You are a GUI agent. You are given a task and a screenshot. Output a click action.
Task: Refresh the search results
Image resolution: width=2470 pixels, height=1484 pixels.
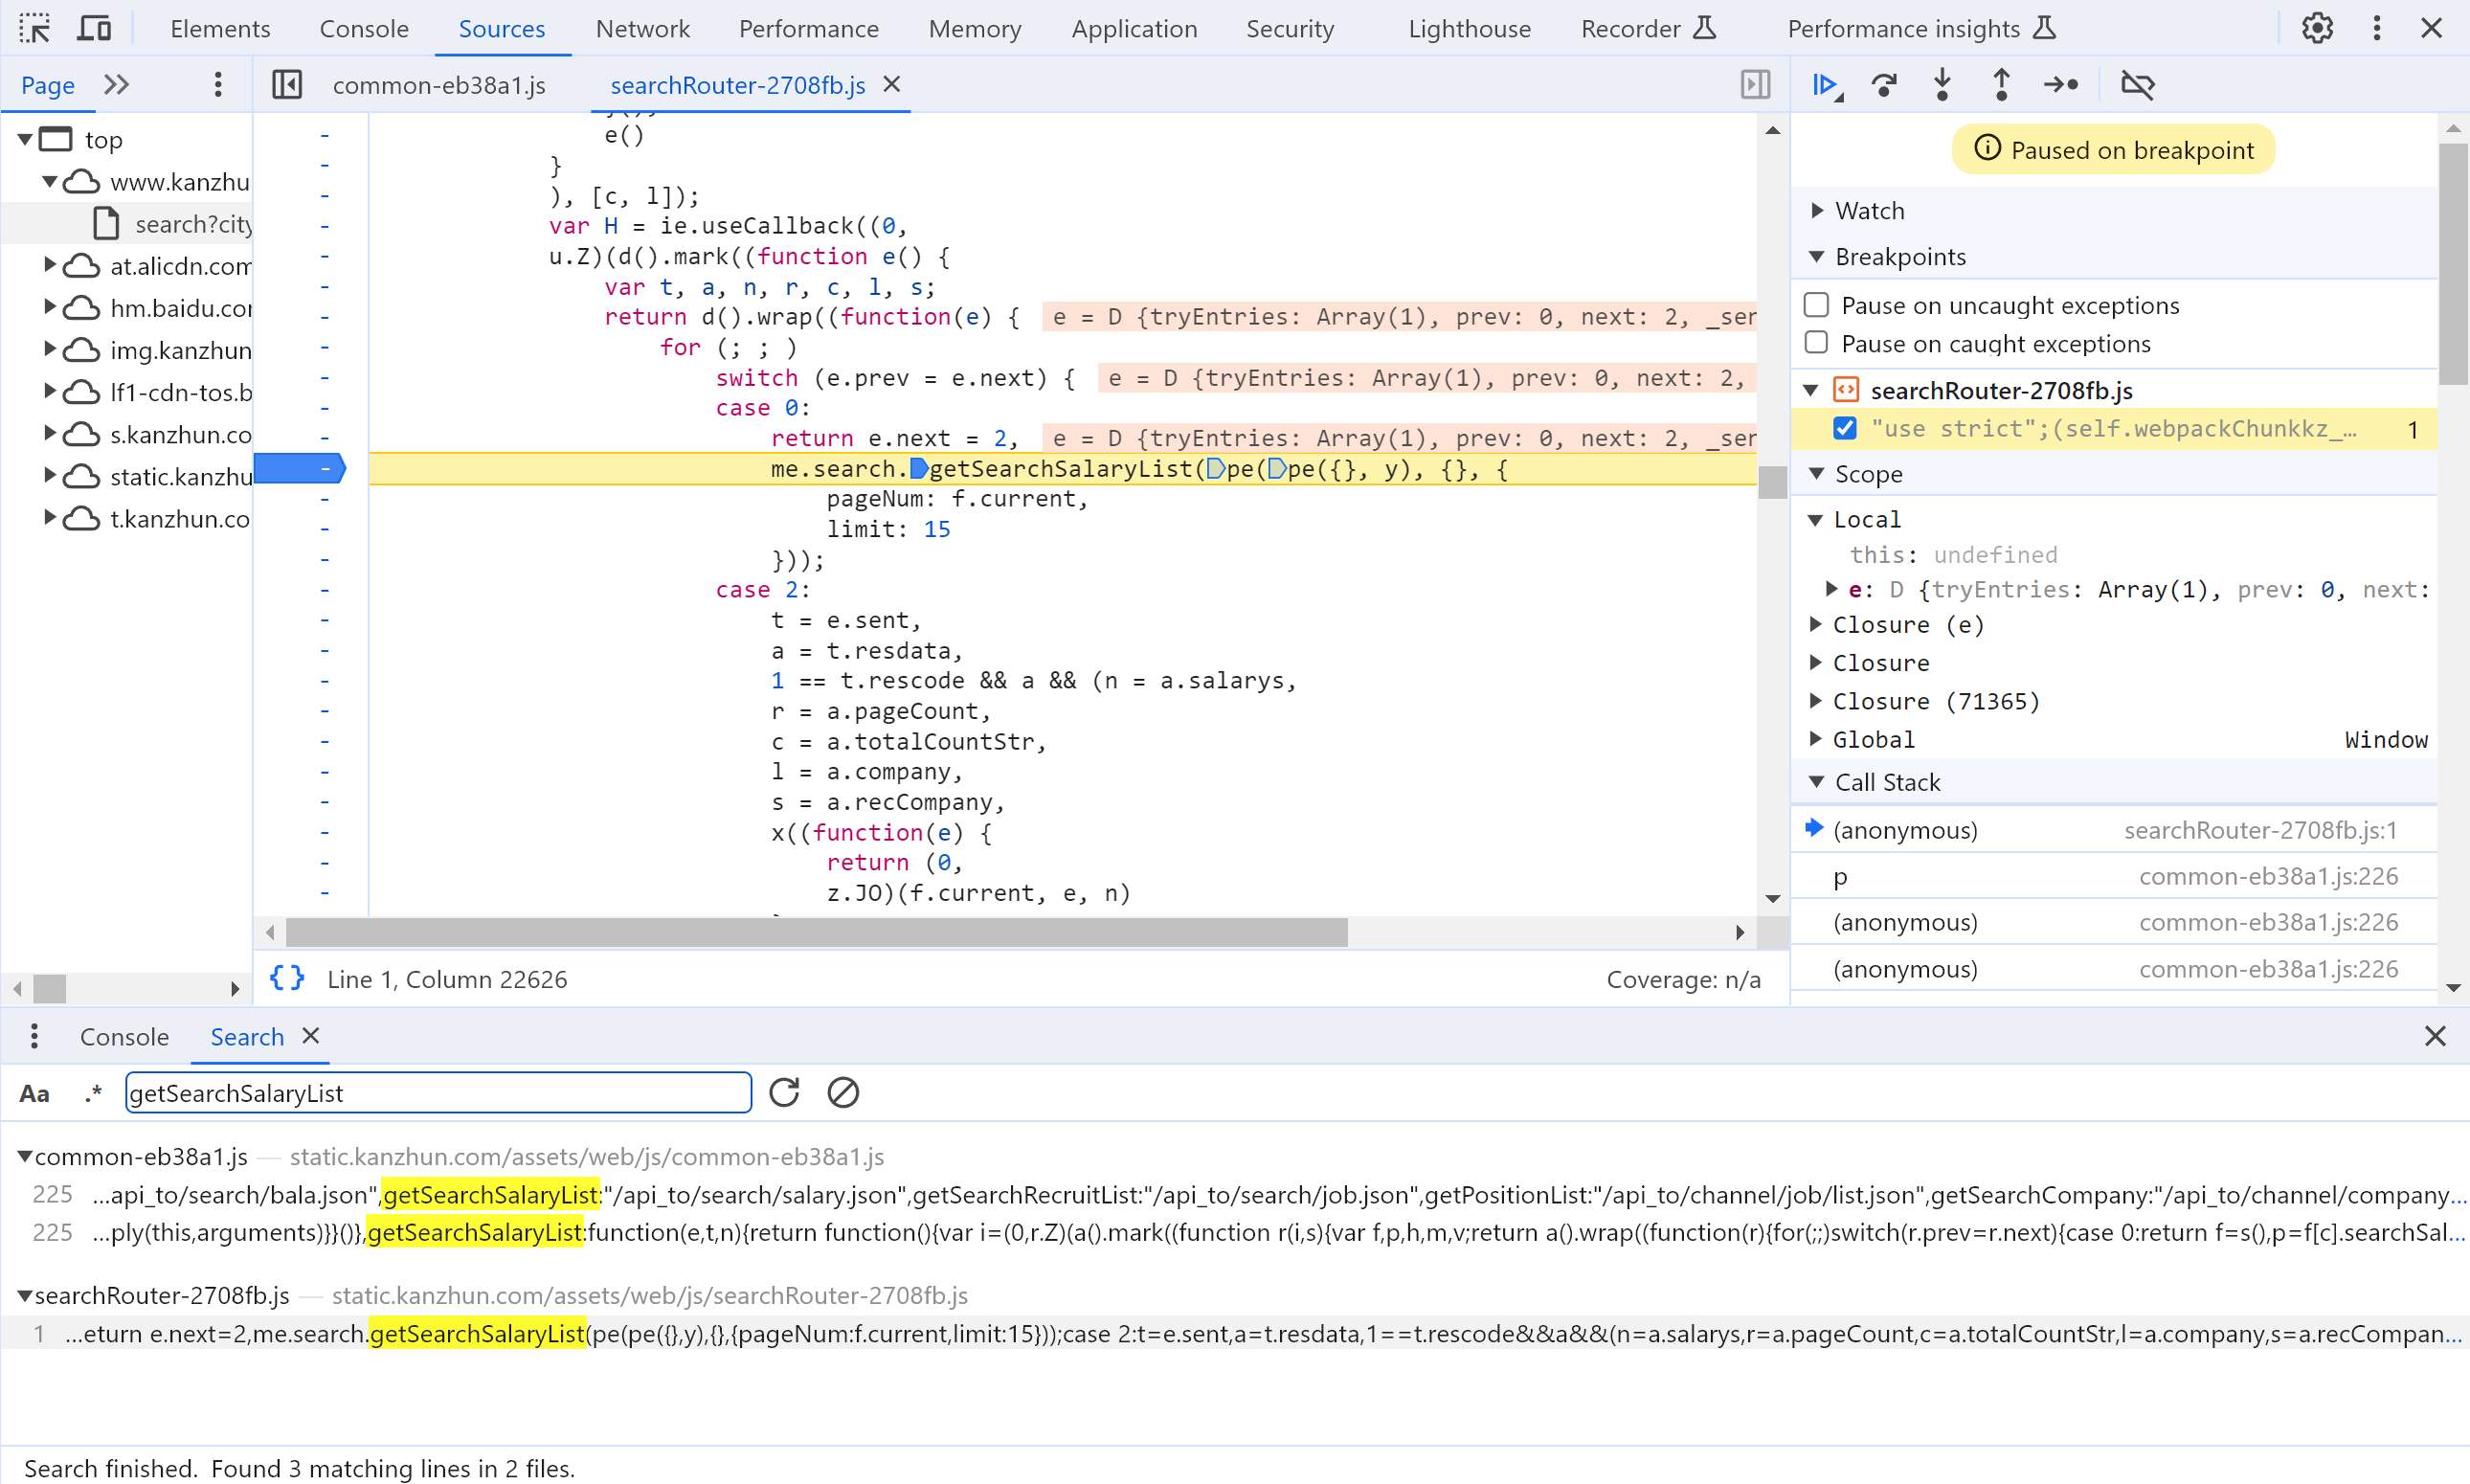(785, 1092)
